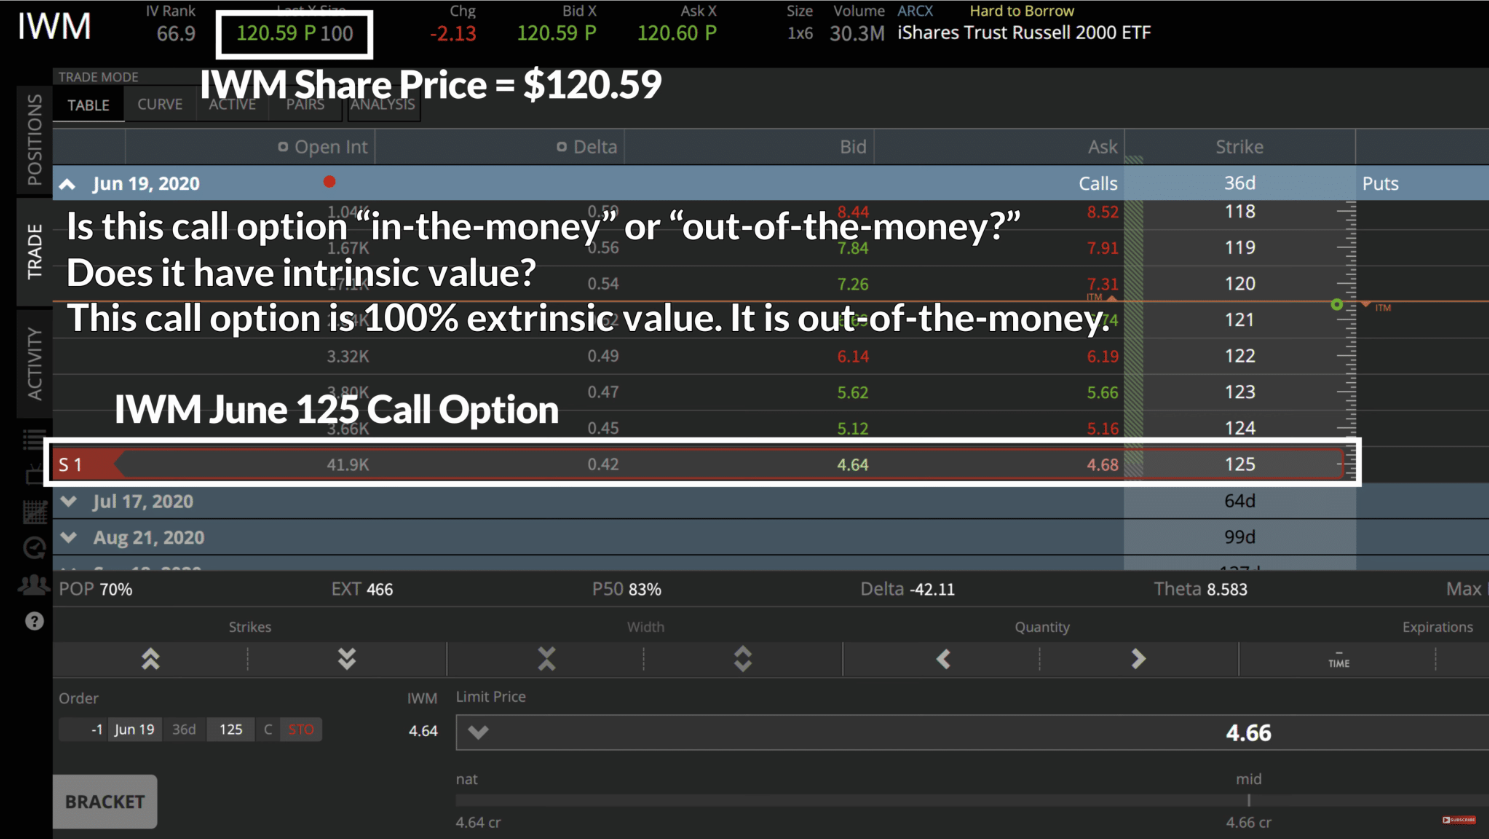Click the IWM ticker symbol
Screen dimensions: 1489x839
54,27
